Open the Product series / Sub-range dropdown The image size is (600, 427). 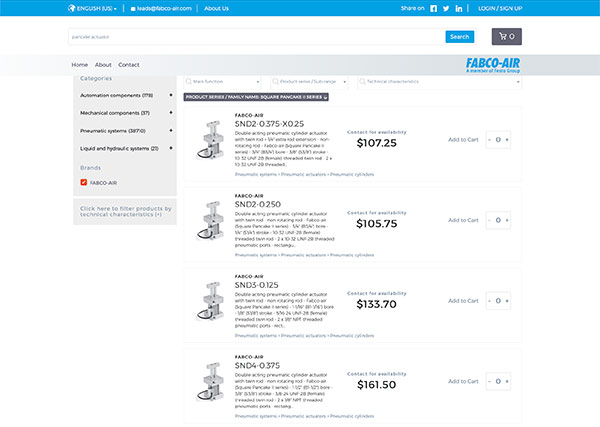(309, 81)
